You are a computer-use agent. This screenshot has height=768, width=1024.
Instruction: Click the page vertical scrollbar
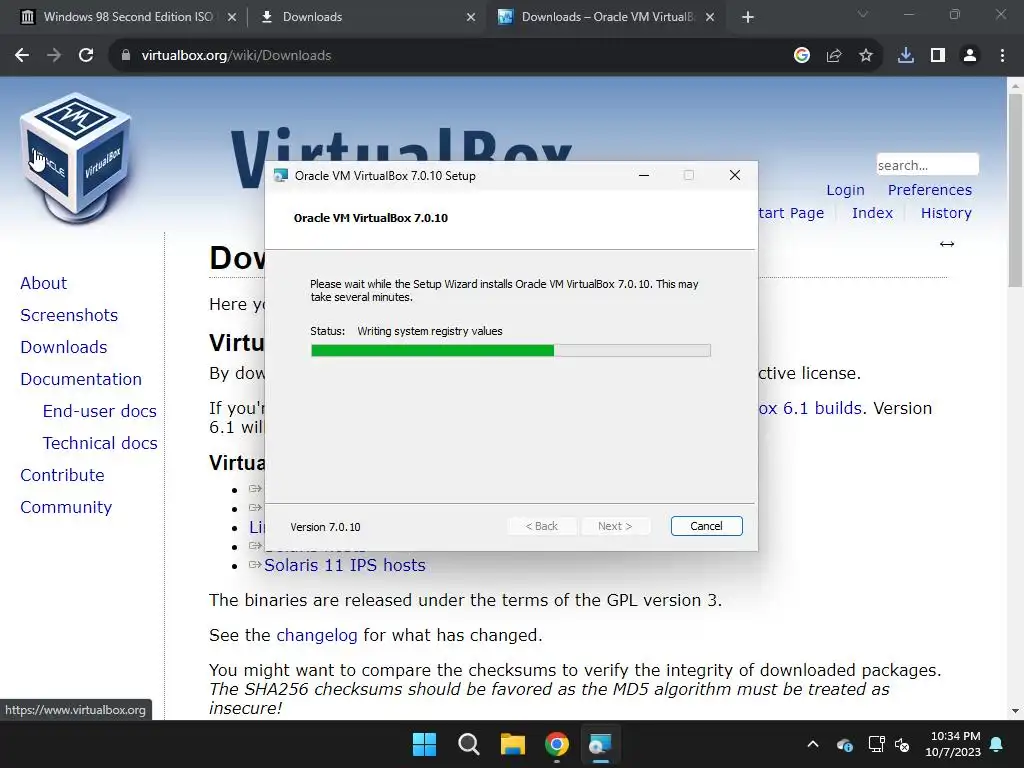(1015, 189)
